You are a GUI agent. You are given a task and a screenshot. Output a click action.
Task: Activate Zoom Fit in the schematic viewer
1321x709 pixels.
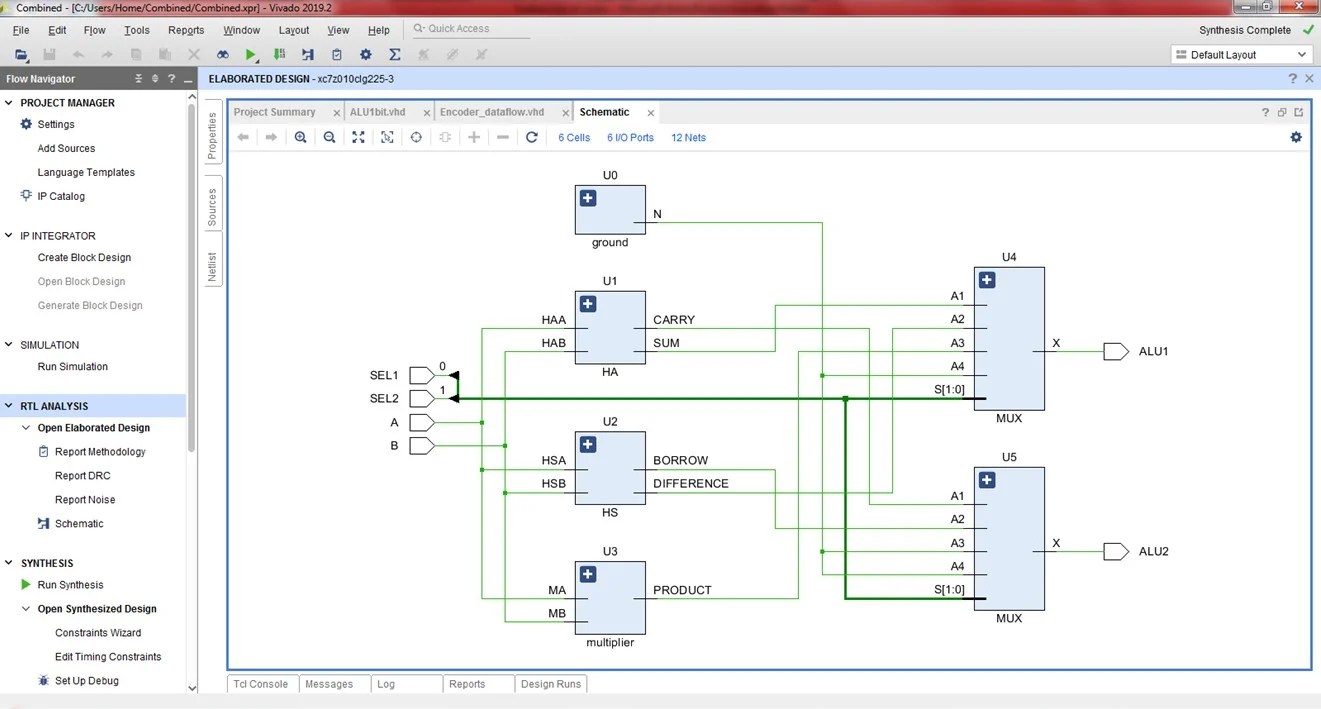[x=358, y=137]
